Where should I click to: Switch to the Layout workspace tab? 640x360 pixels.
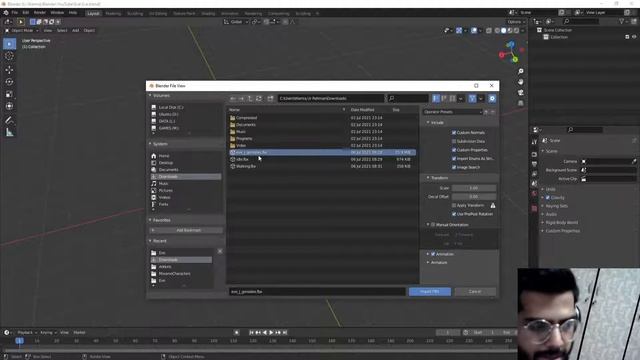pyautogui.click(x=93, y=13)
